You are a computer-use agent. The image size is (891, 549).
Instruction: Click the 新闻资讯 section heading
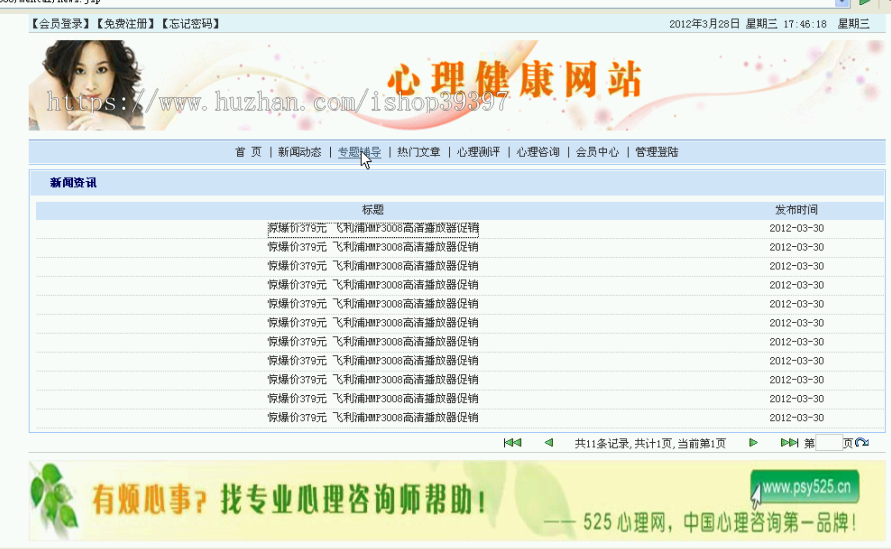point(73,182)
